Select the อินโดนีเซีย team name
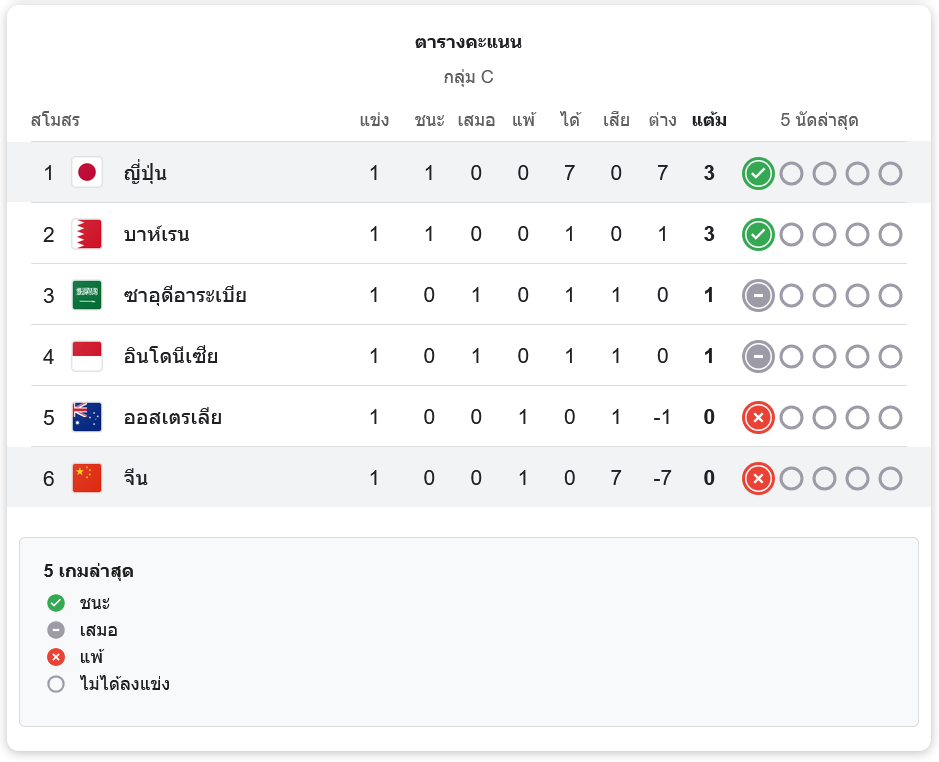This screenshot has width=939, height=762. coord(171,356)
